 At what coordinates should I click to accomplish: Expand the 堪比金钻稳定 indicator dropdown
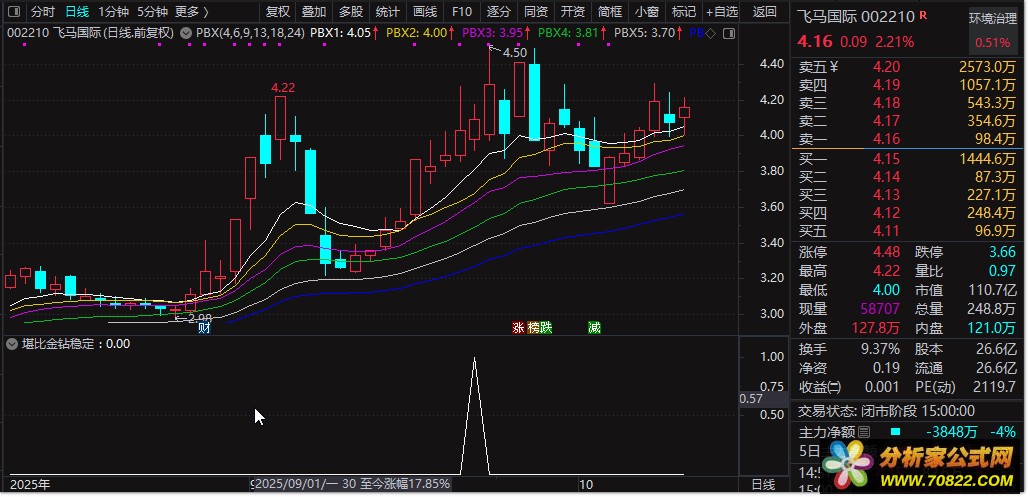pyautogui.click(x=12, y=343)
